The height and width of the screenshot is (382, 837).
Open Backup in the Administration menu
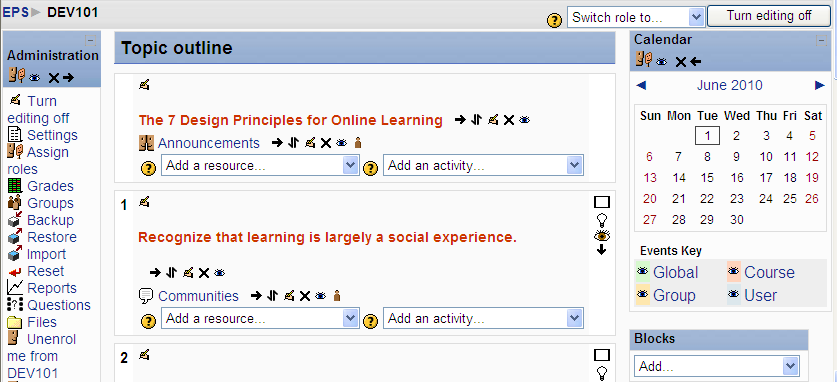tap(50, 220)
